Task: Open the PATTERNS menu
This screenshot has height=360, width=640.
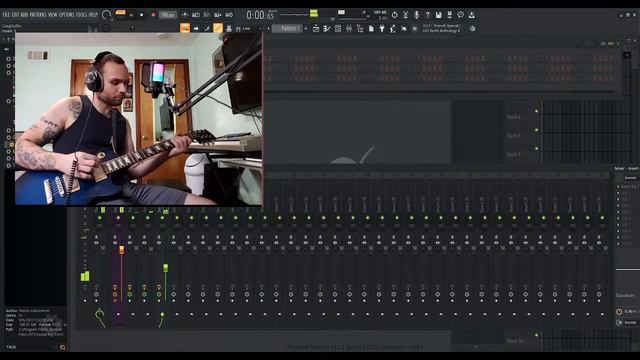Action: pyautogui.click(x=38, y=15)
